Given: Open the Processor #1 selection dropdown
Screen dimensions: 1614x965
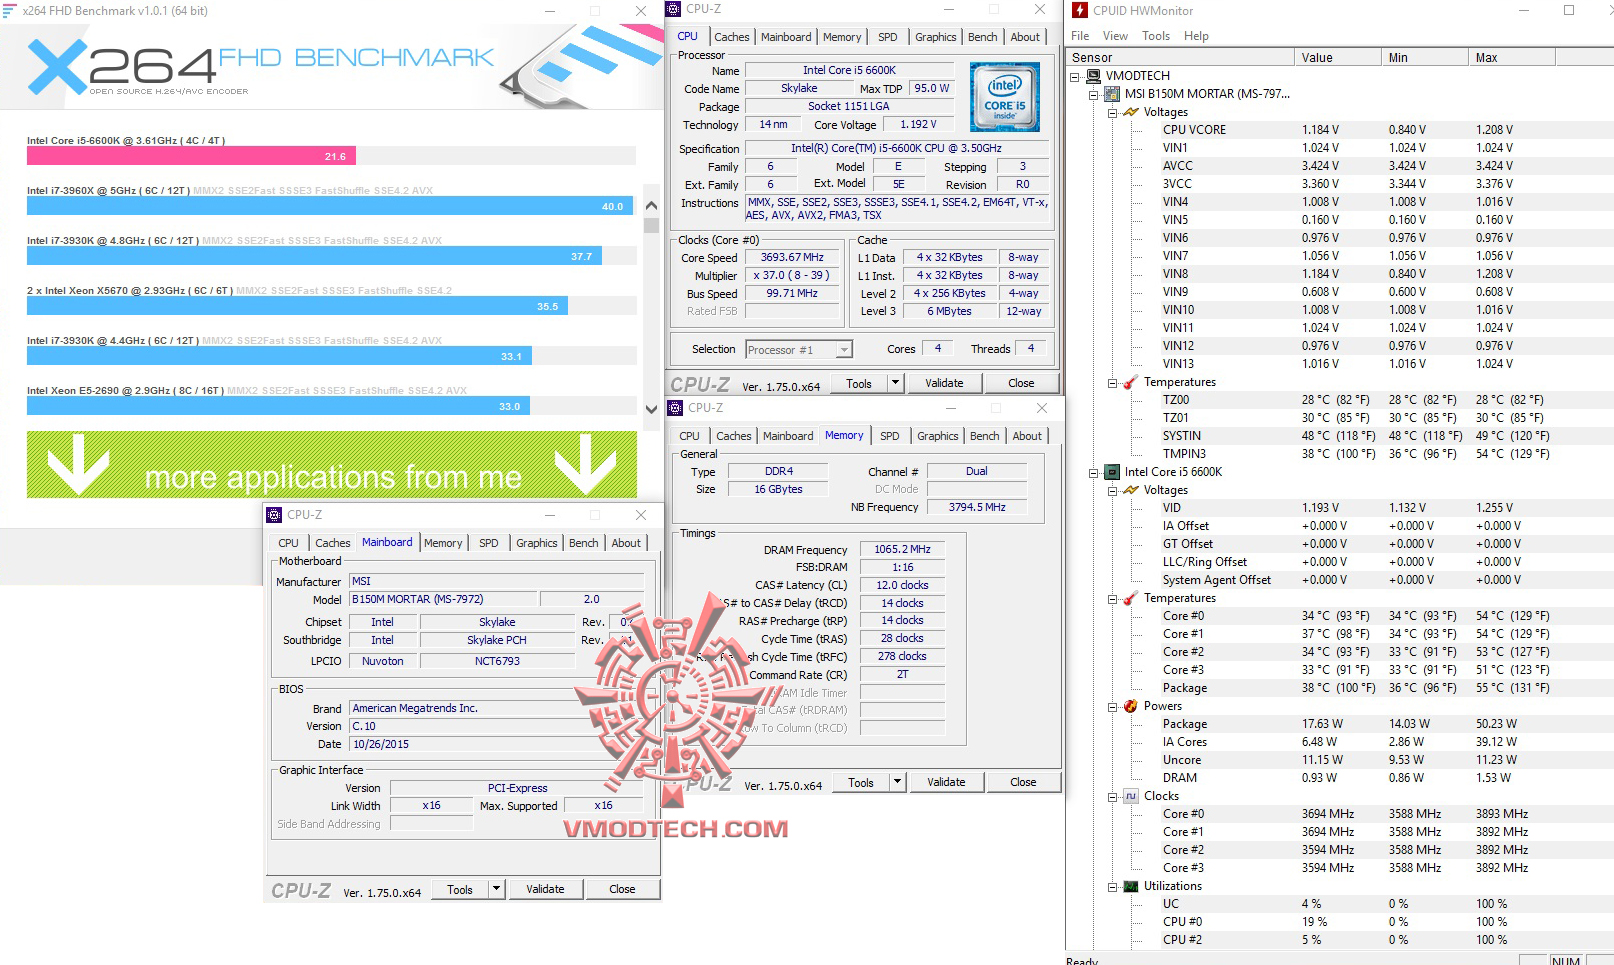Looking at the screenshot, I should click(x=843, y=349).
